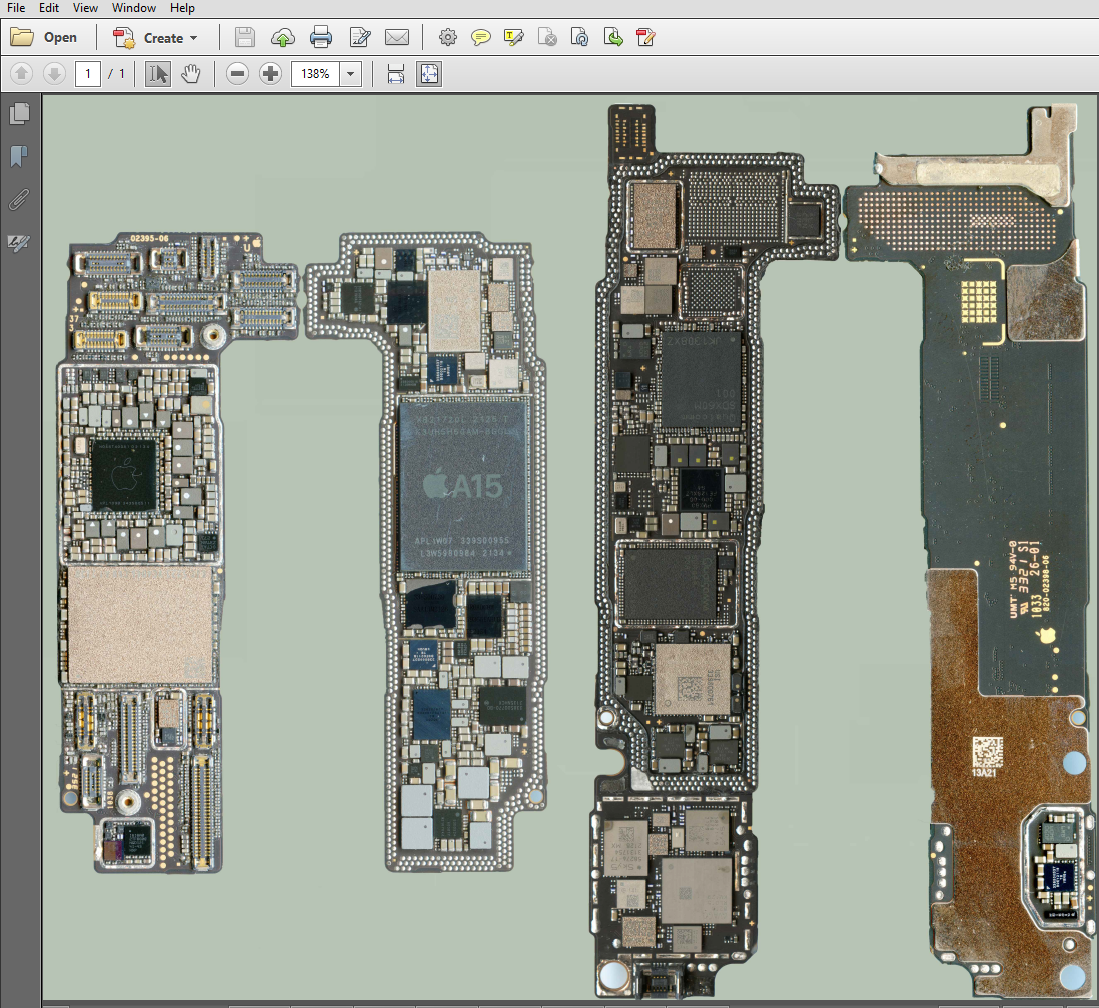Image resolution: width=1099 pixels, height=1008 pixels.
Task: Toggle fit one full page view
Action: pos(429,73)
